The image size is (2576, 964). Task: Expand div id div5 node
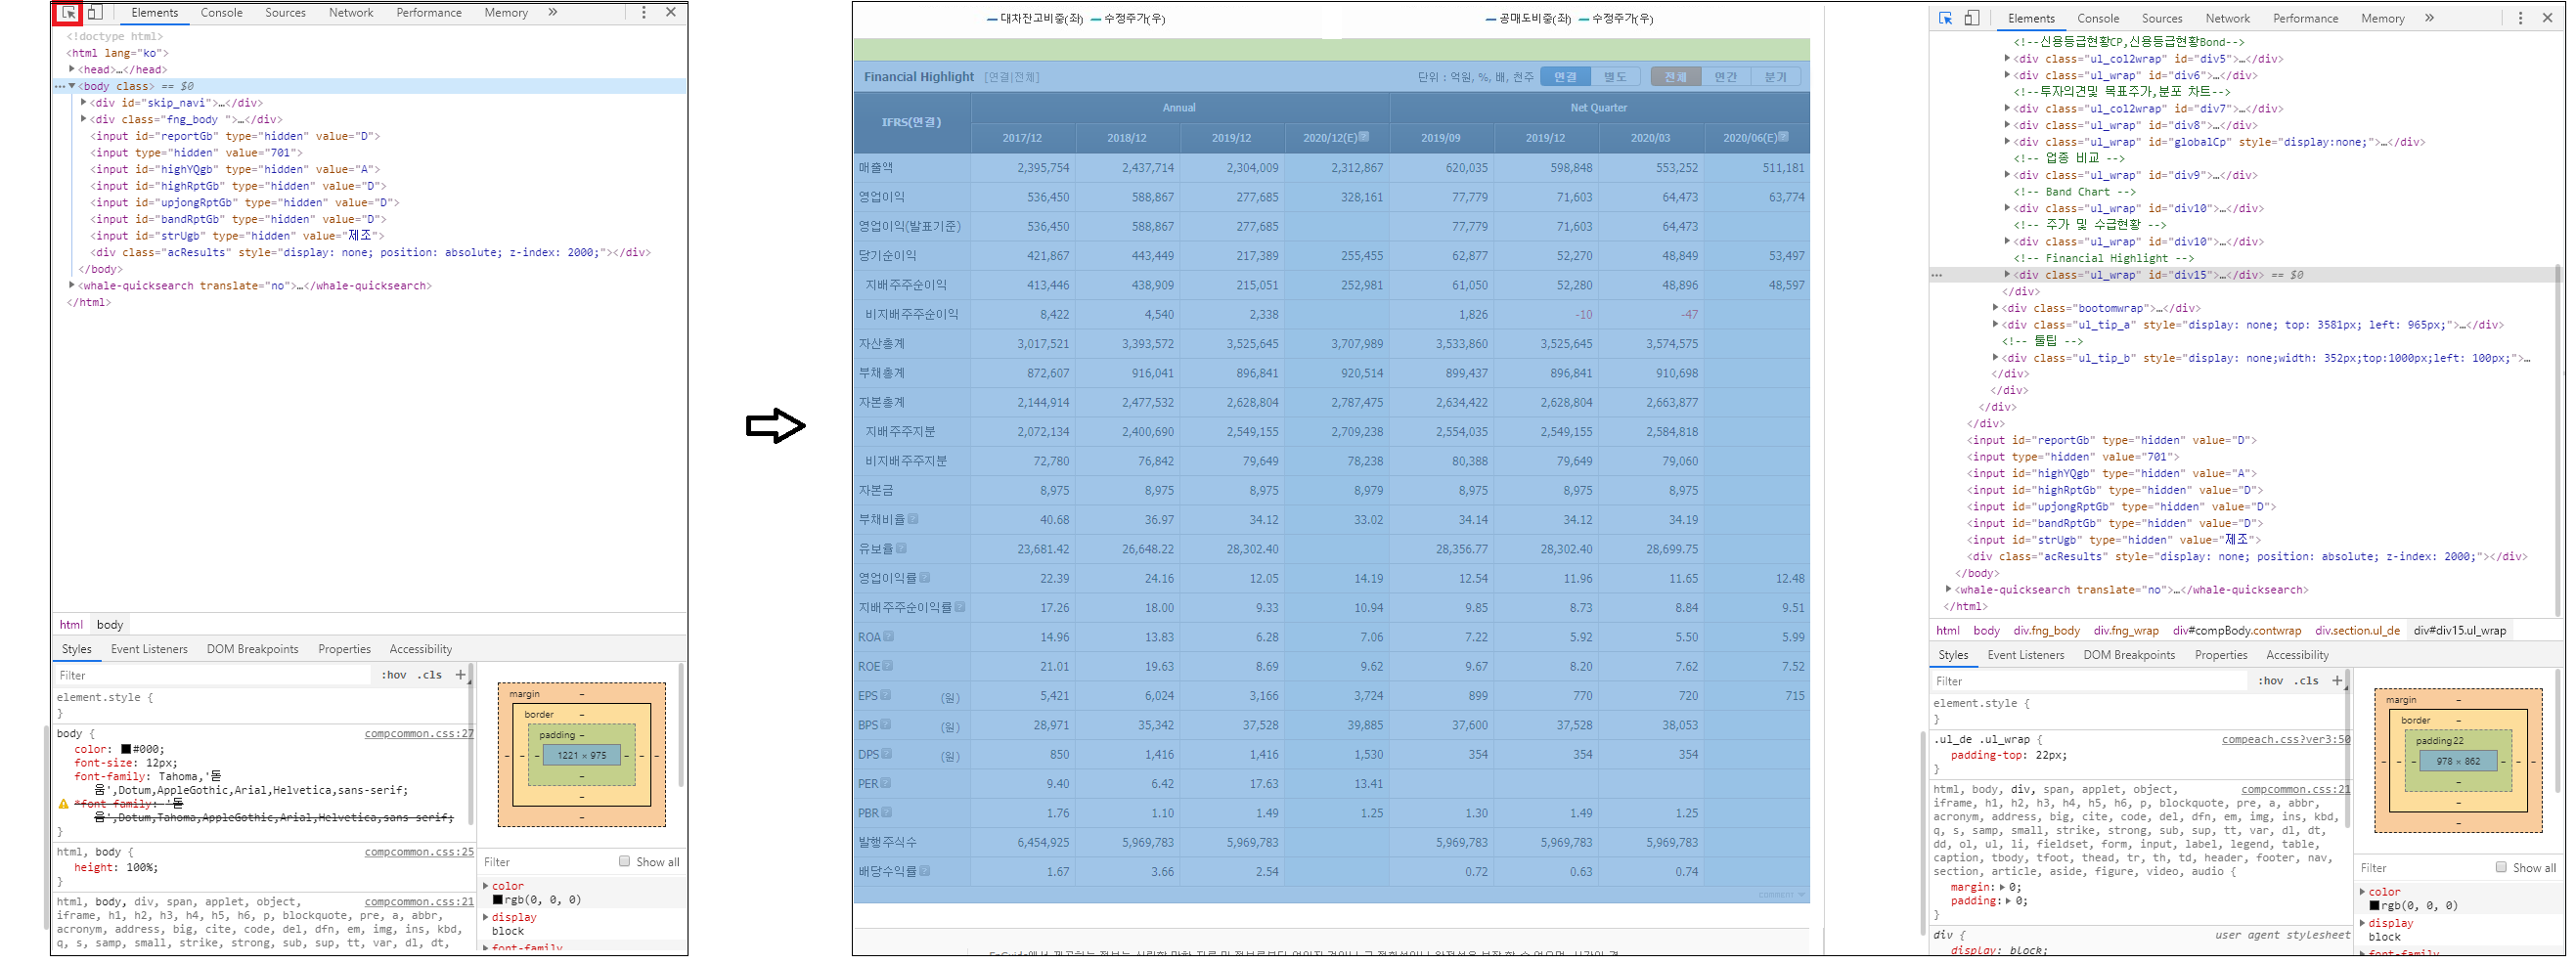coord(2007,58)
